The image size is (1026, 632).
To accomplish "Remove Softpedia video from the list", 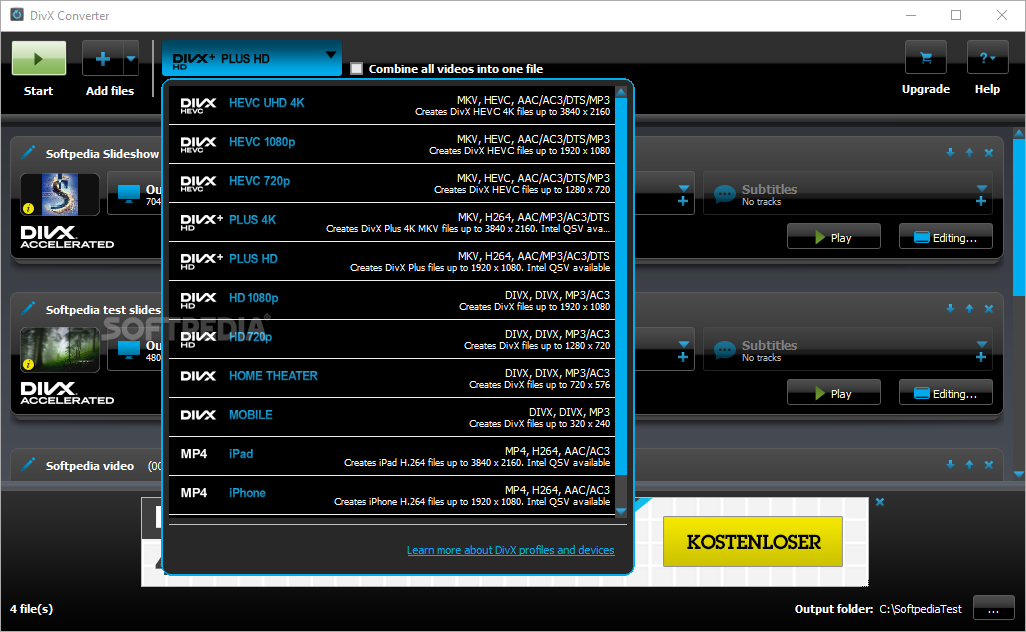I will pyautogui.click(x=989, y=465).
